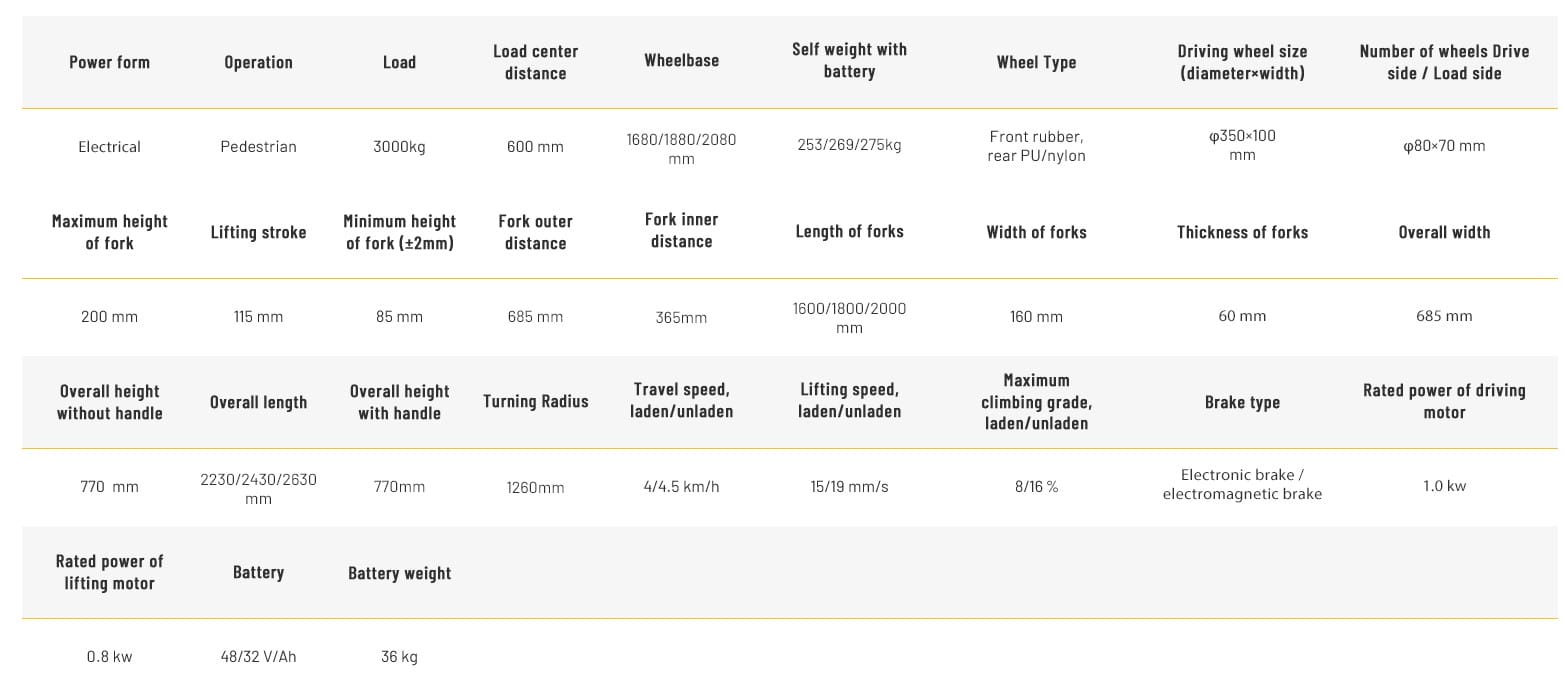Click the "Turning Radius" header

tap(535, 402)
